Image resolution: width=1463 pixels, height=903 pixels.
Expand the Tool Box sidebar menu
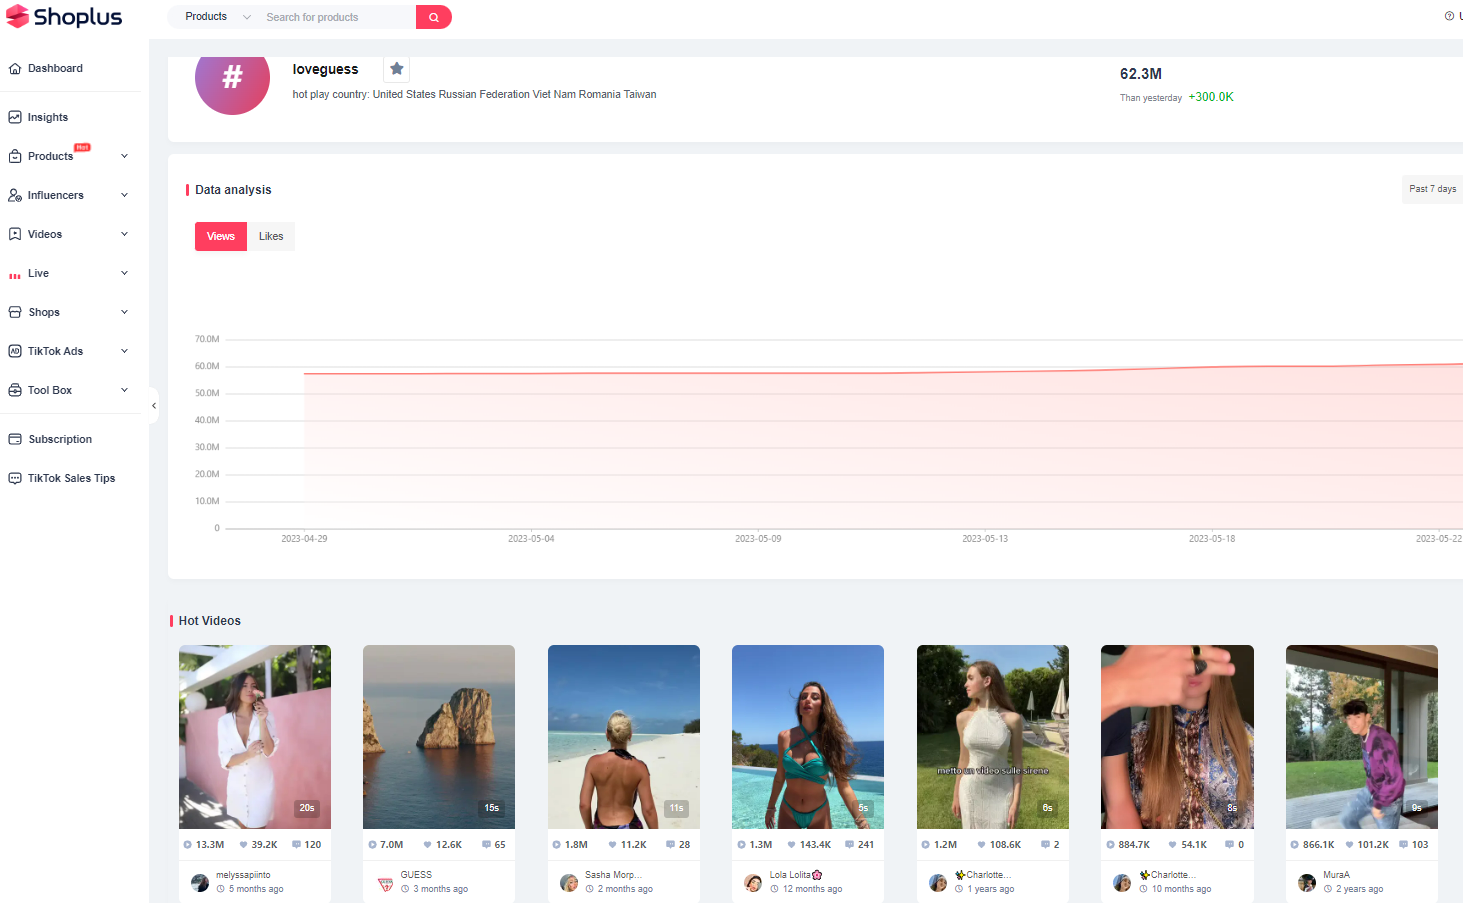124,390
